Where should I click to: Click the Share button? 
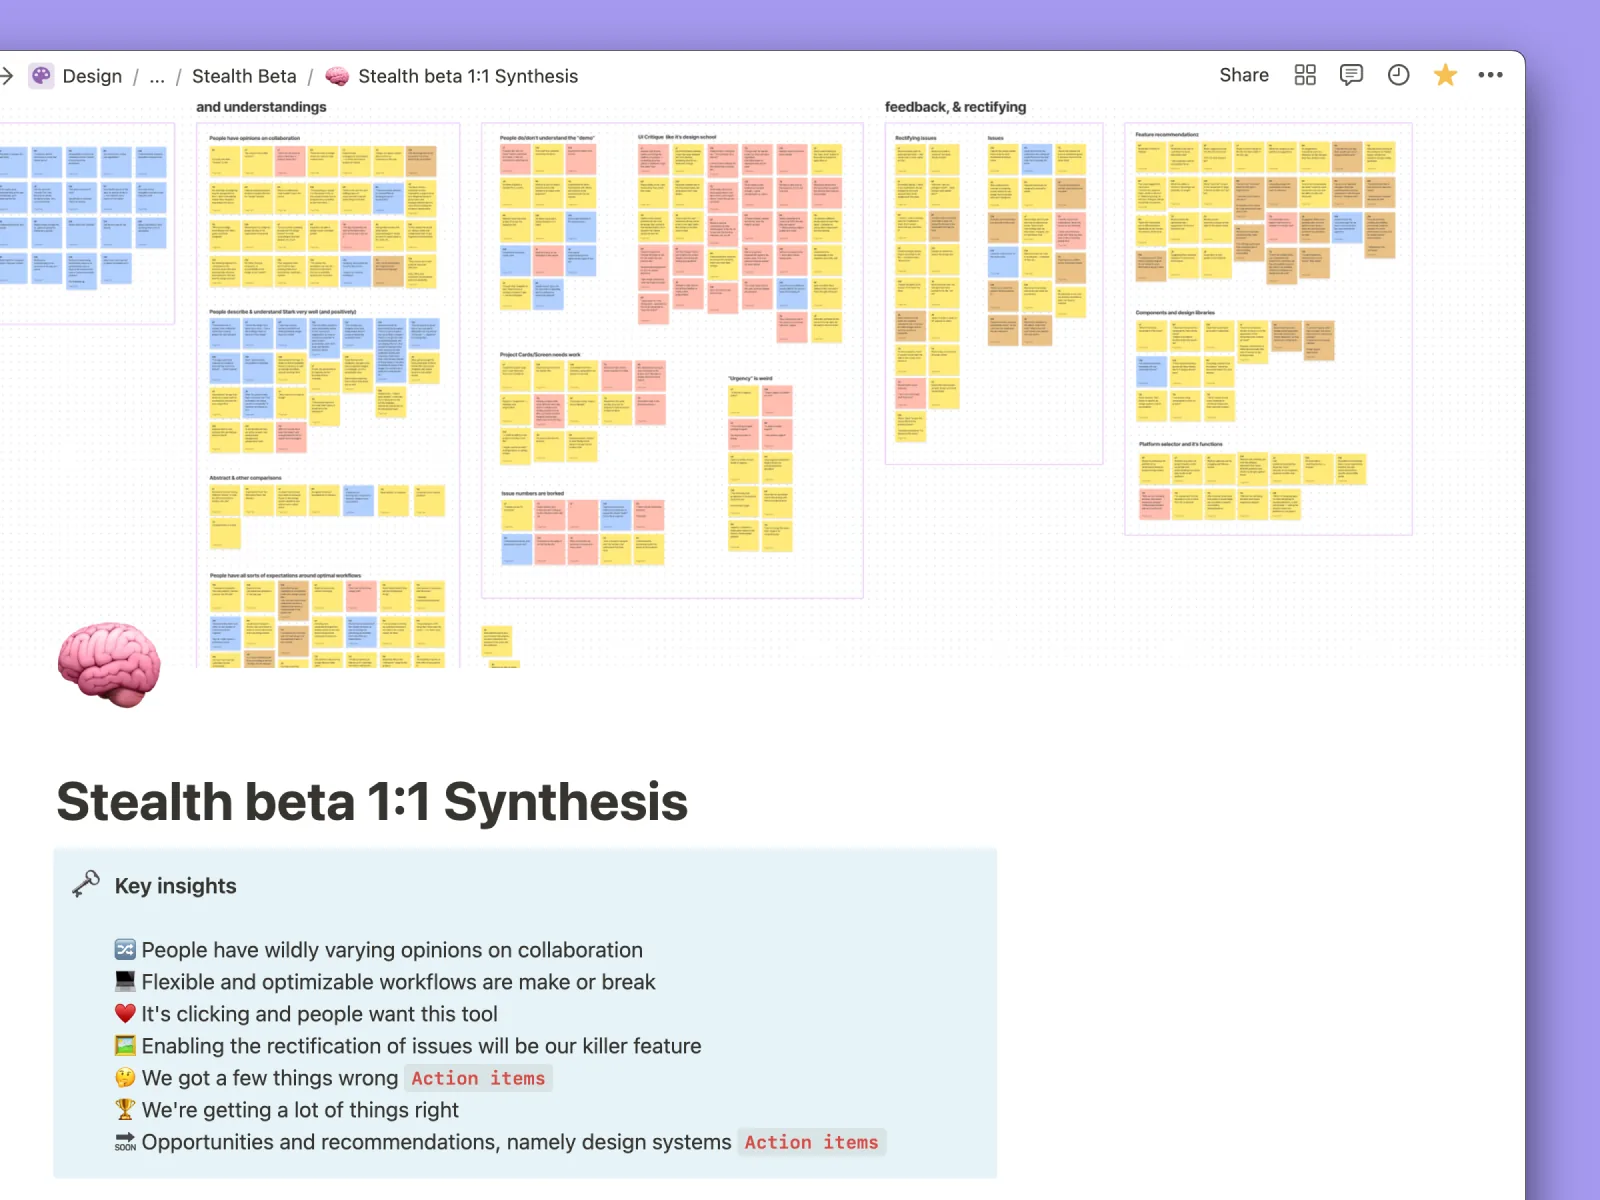(x=1244, y=75)
